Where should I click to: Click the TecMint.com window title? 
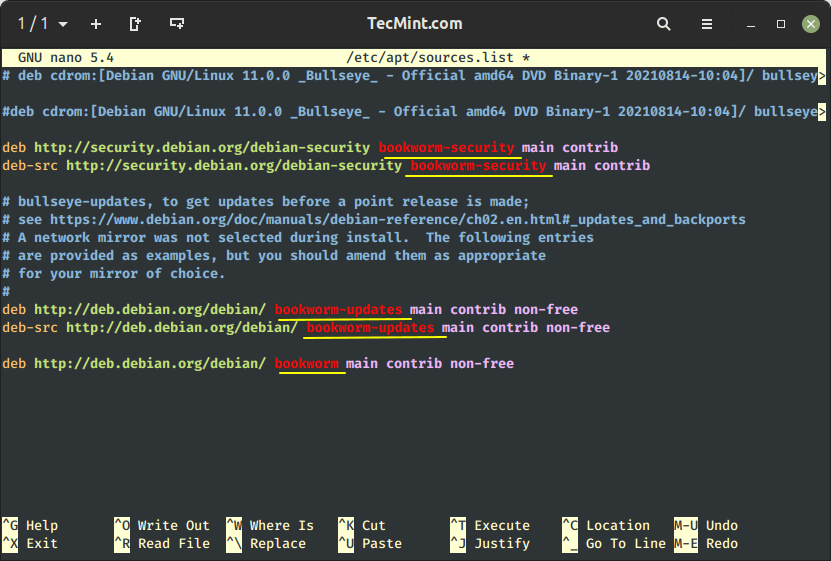pyautogui.click(x=414, y=24)
